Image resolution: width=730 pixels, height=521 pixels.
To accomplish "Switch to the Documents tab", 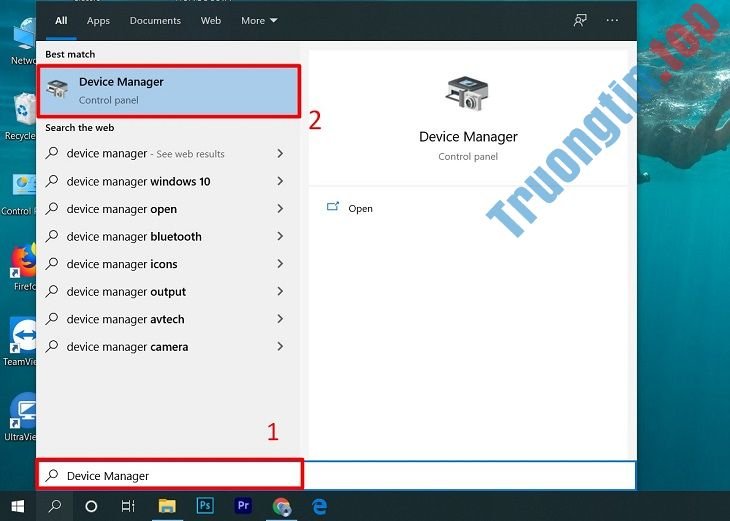I will click(x=155, y=20).
